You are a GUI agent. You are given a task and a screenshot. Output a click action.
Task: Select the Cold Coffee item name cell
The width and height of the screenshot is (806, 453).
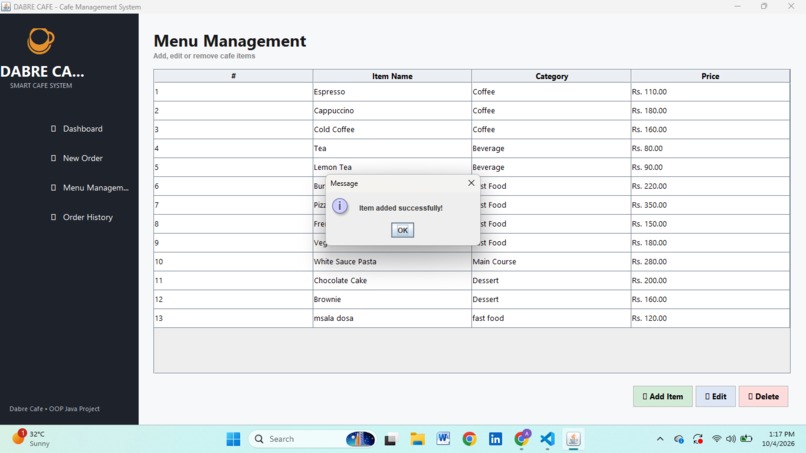pyautogui.click(x=392, y=130)
